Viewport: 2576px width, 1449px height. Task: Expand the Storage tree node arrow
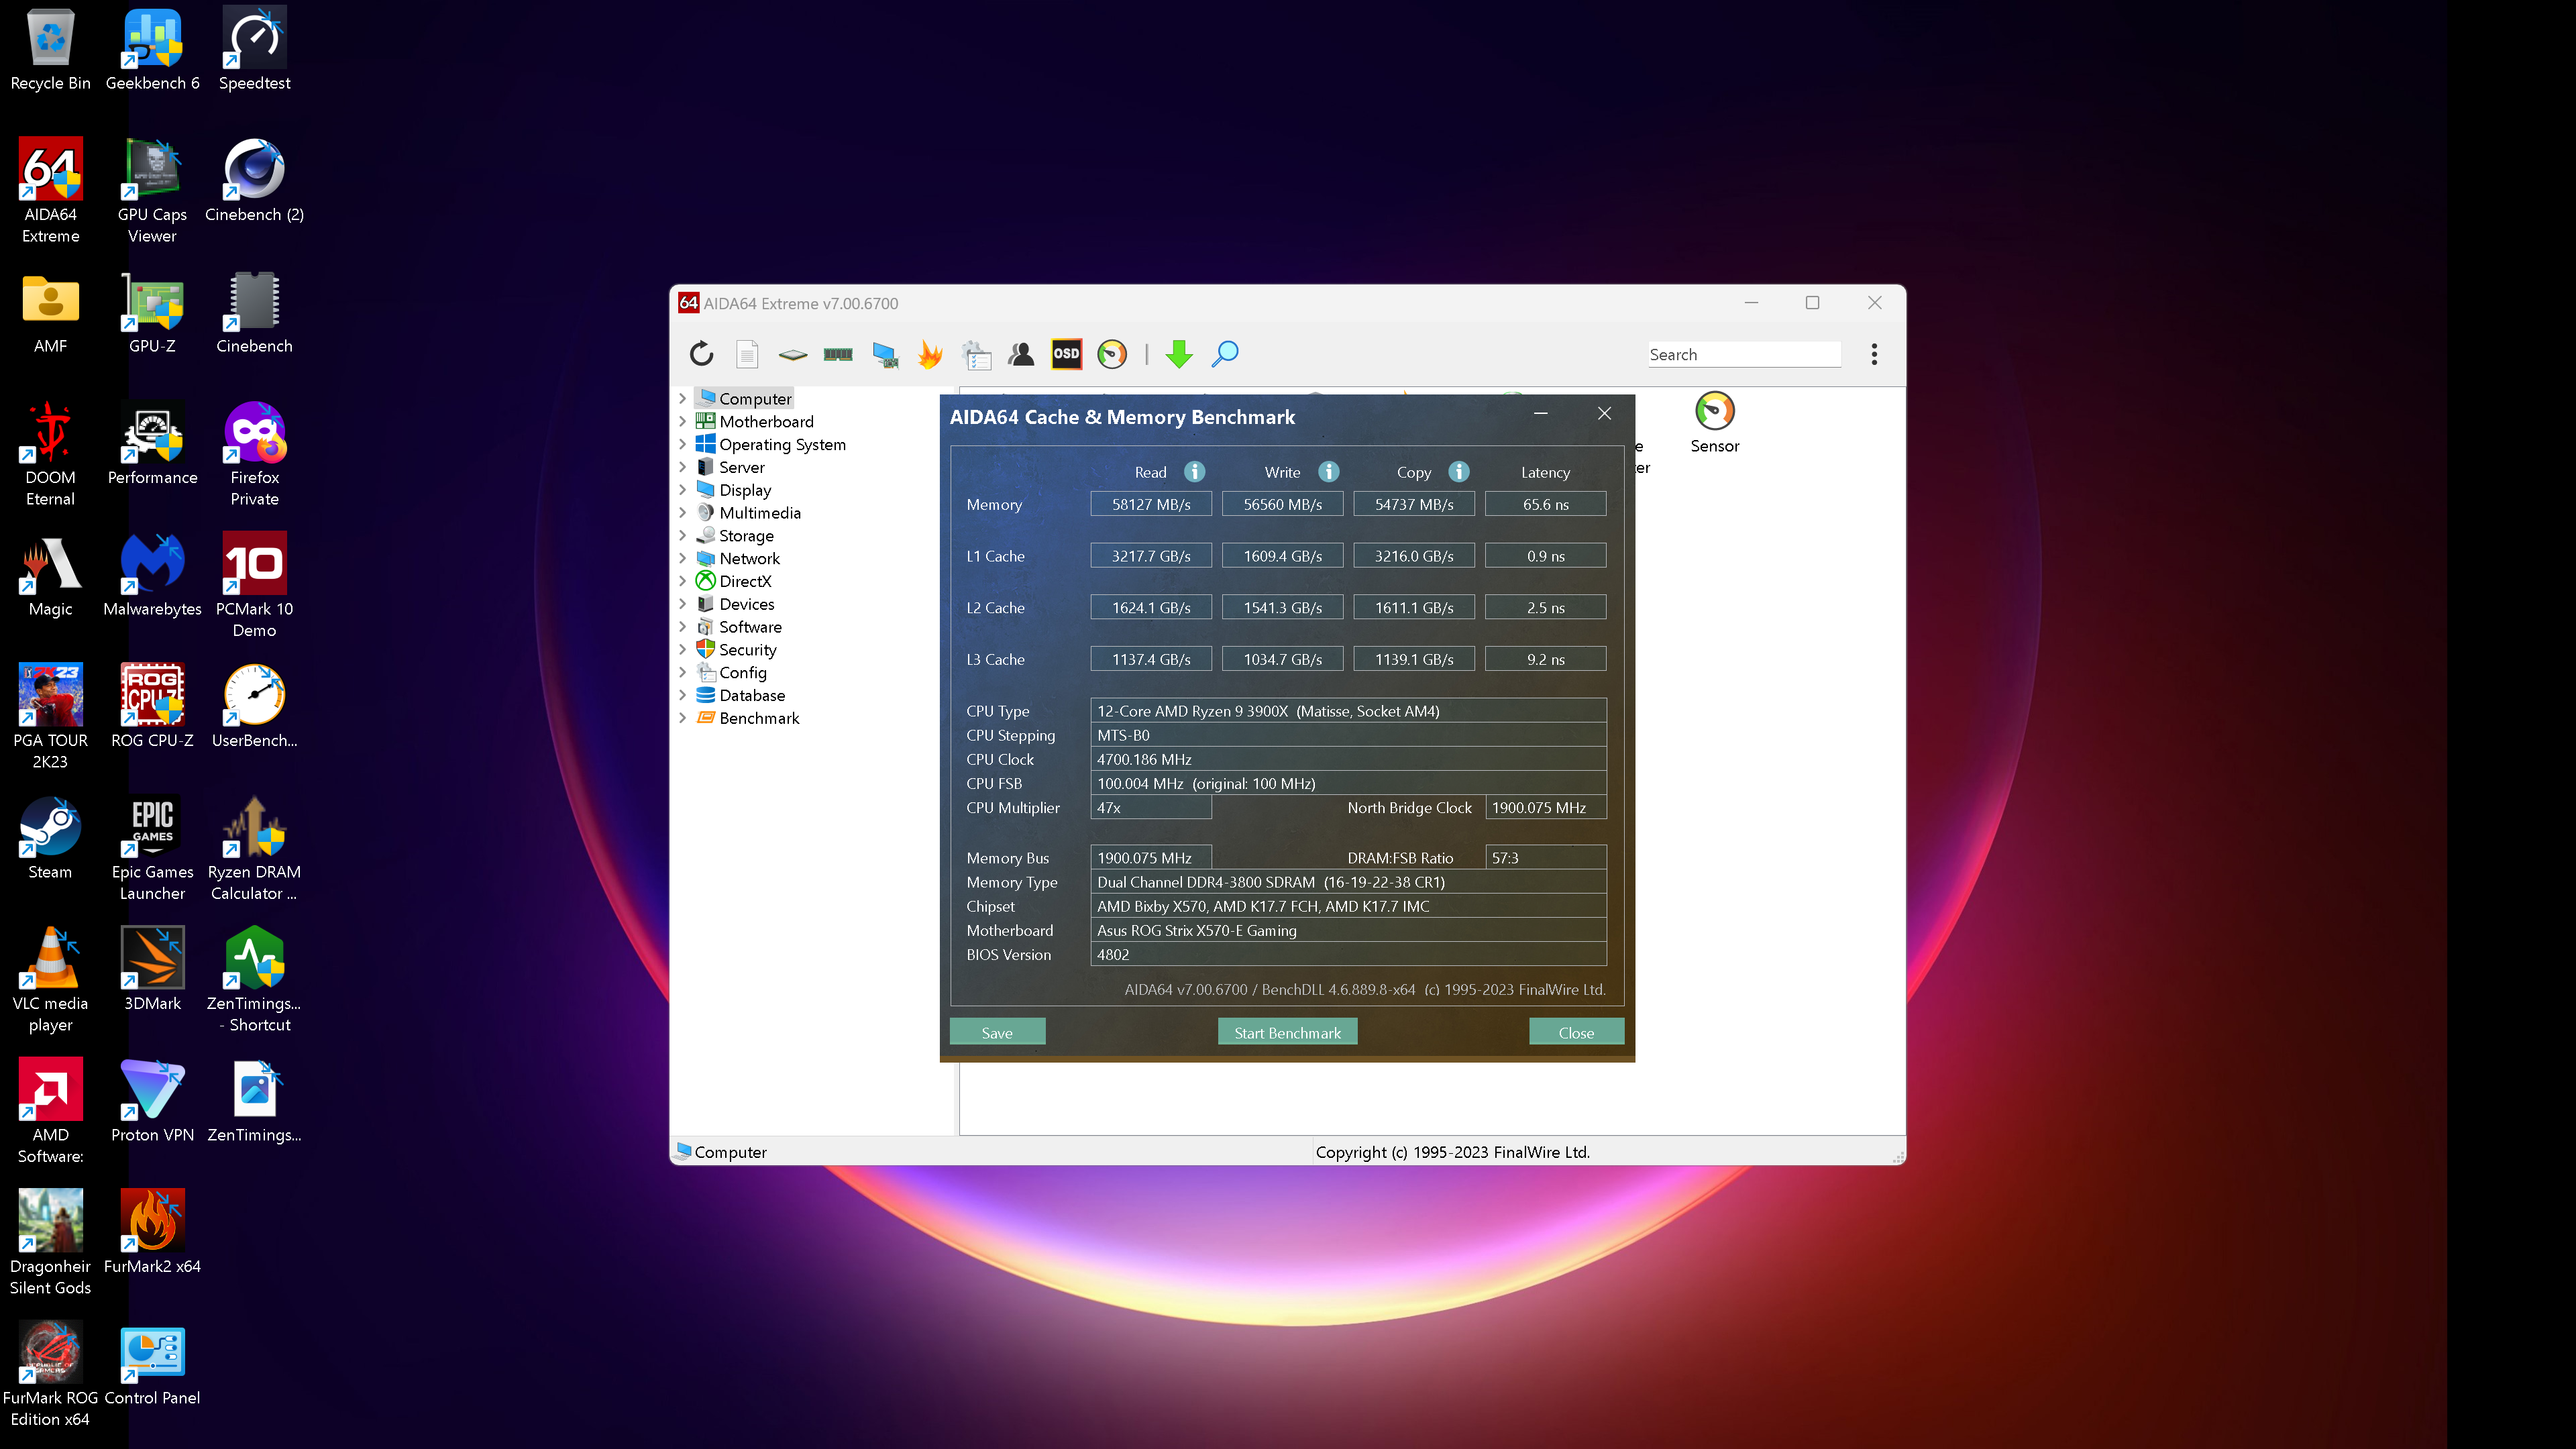point(683,535)
